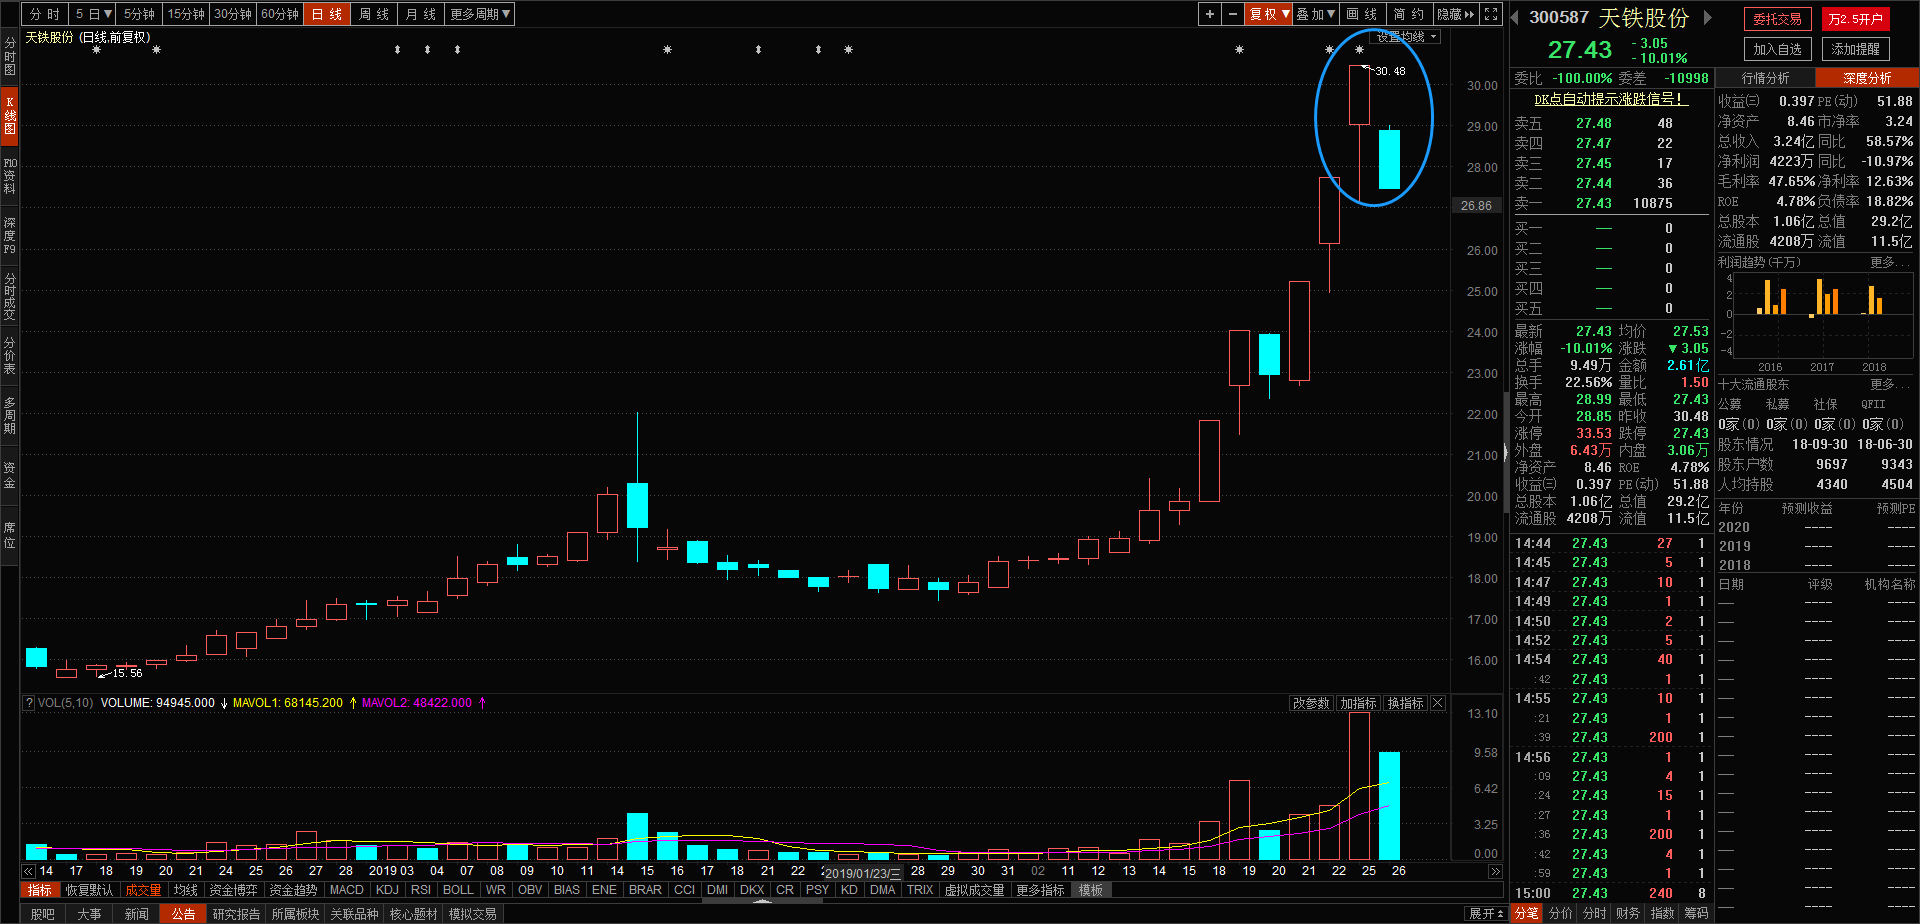This screenshot has width=1920, height=924.
Task: Open 画线 drawing tools
Action: click(1362, 14)
